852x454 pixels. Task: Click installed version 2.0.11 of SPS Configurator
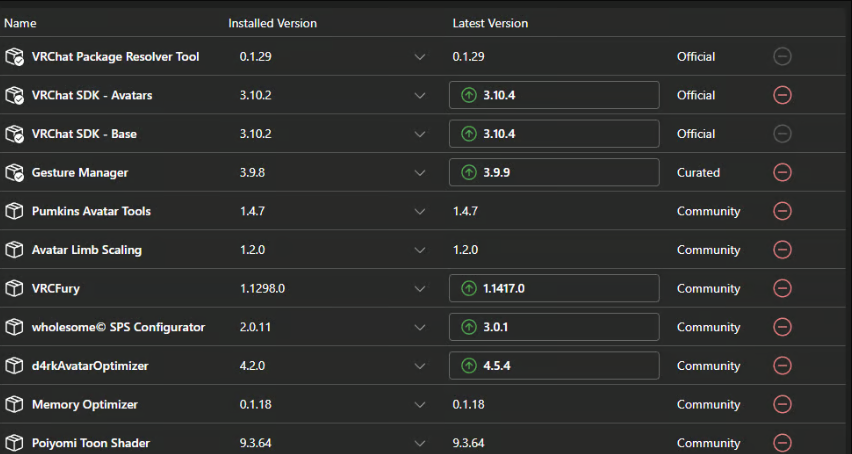pos(255,327)
